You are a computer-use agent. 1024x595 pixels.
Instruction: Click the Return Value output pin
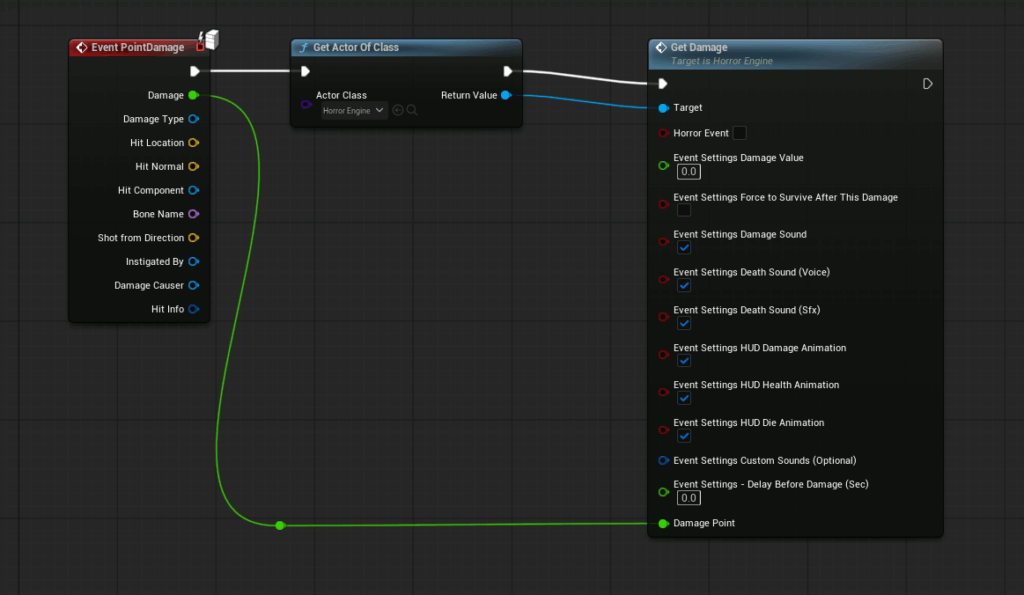click(506, 95)
